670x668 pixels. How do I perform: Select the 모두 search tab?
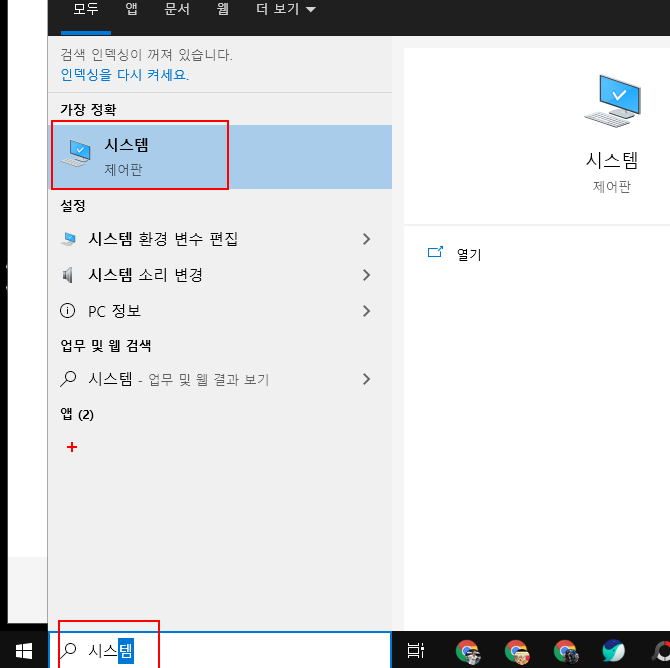[85, 9]
